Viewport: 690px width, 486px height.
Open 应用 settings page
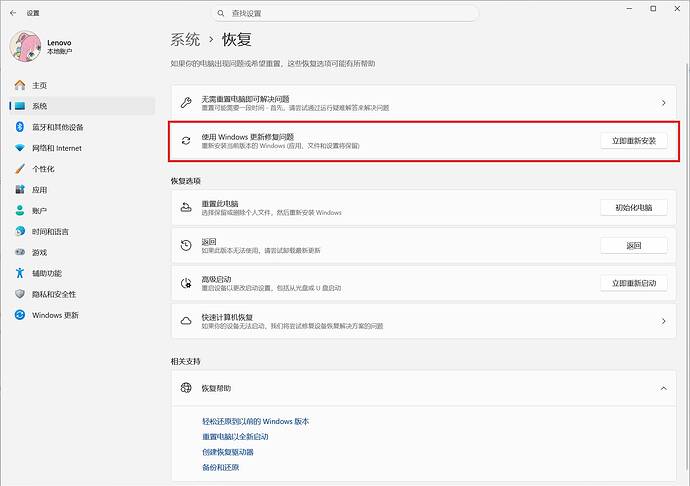click(82, 190)
